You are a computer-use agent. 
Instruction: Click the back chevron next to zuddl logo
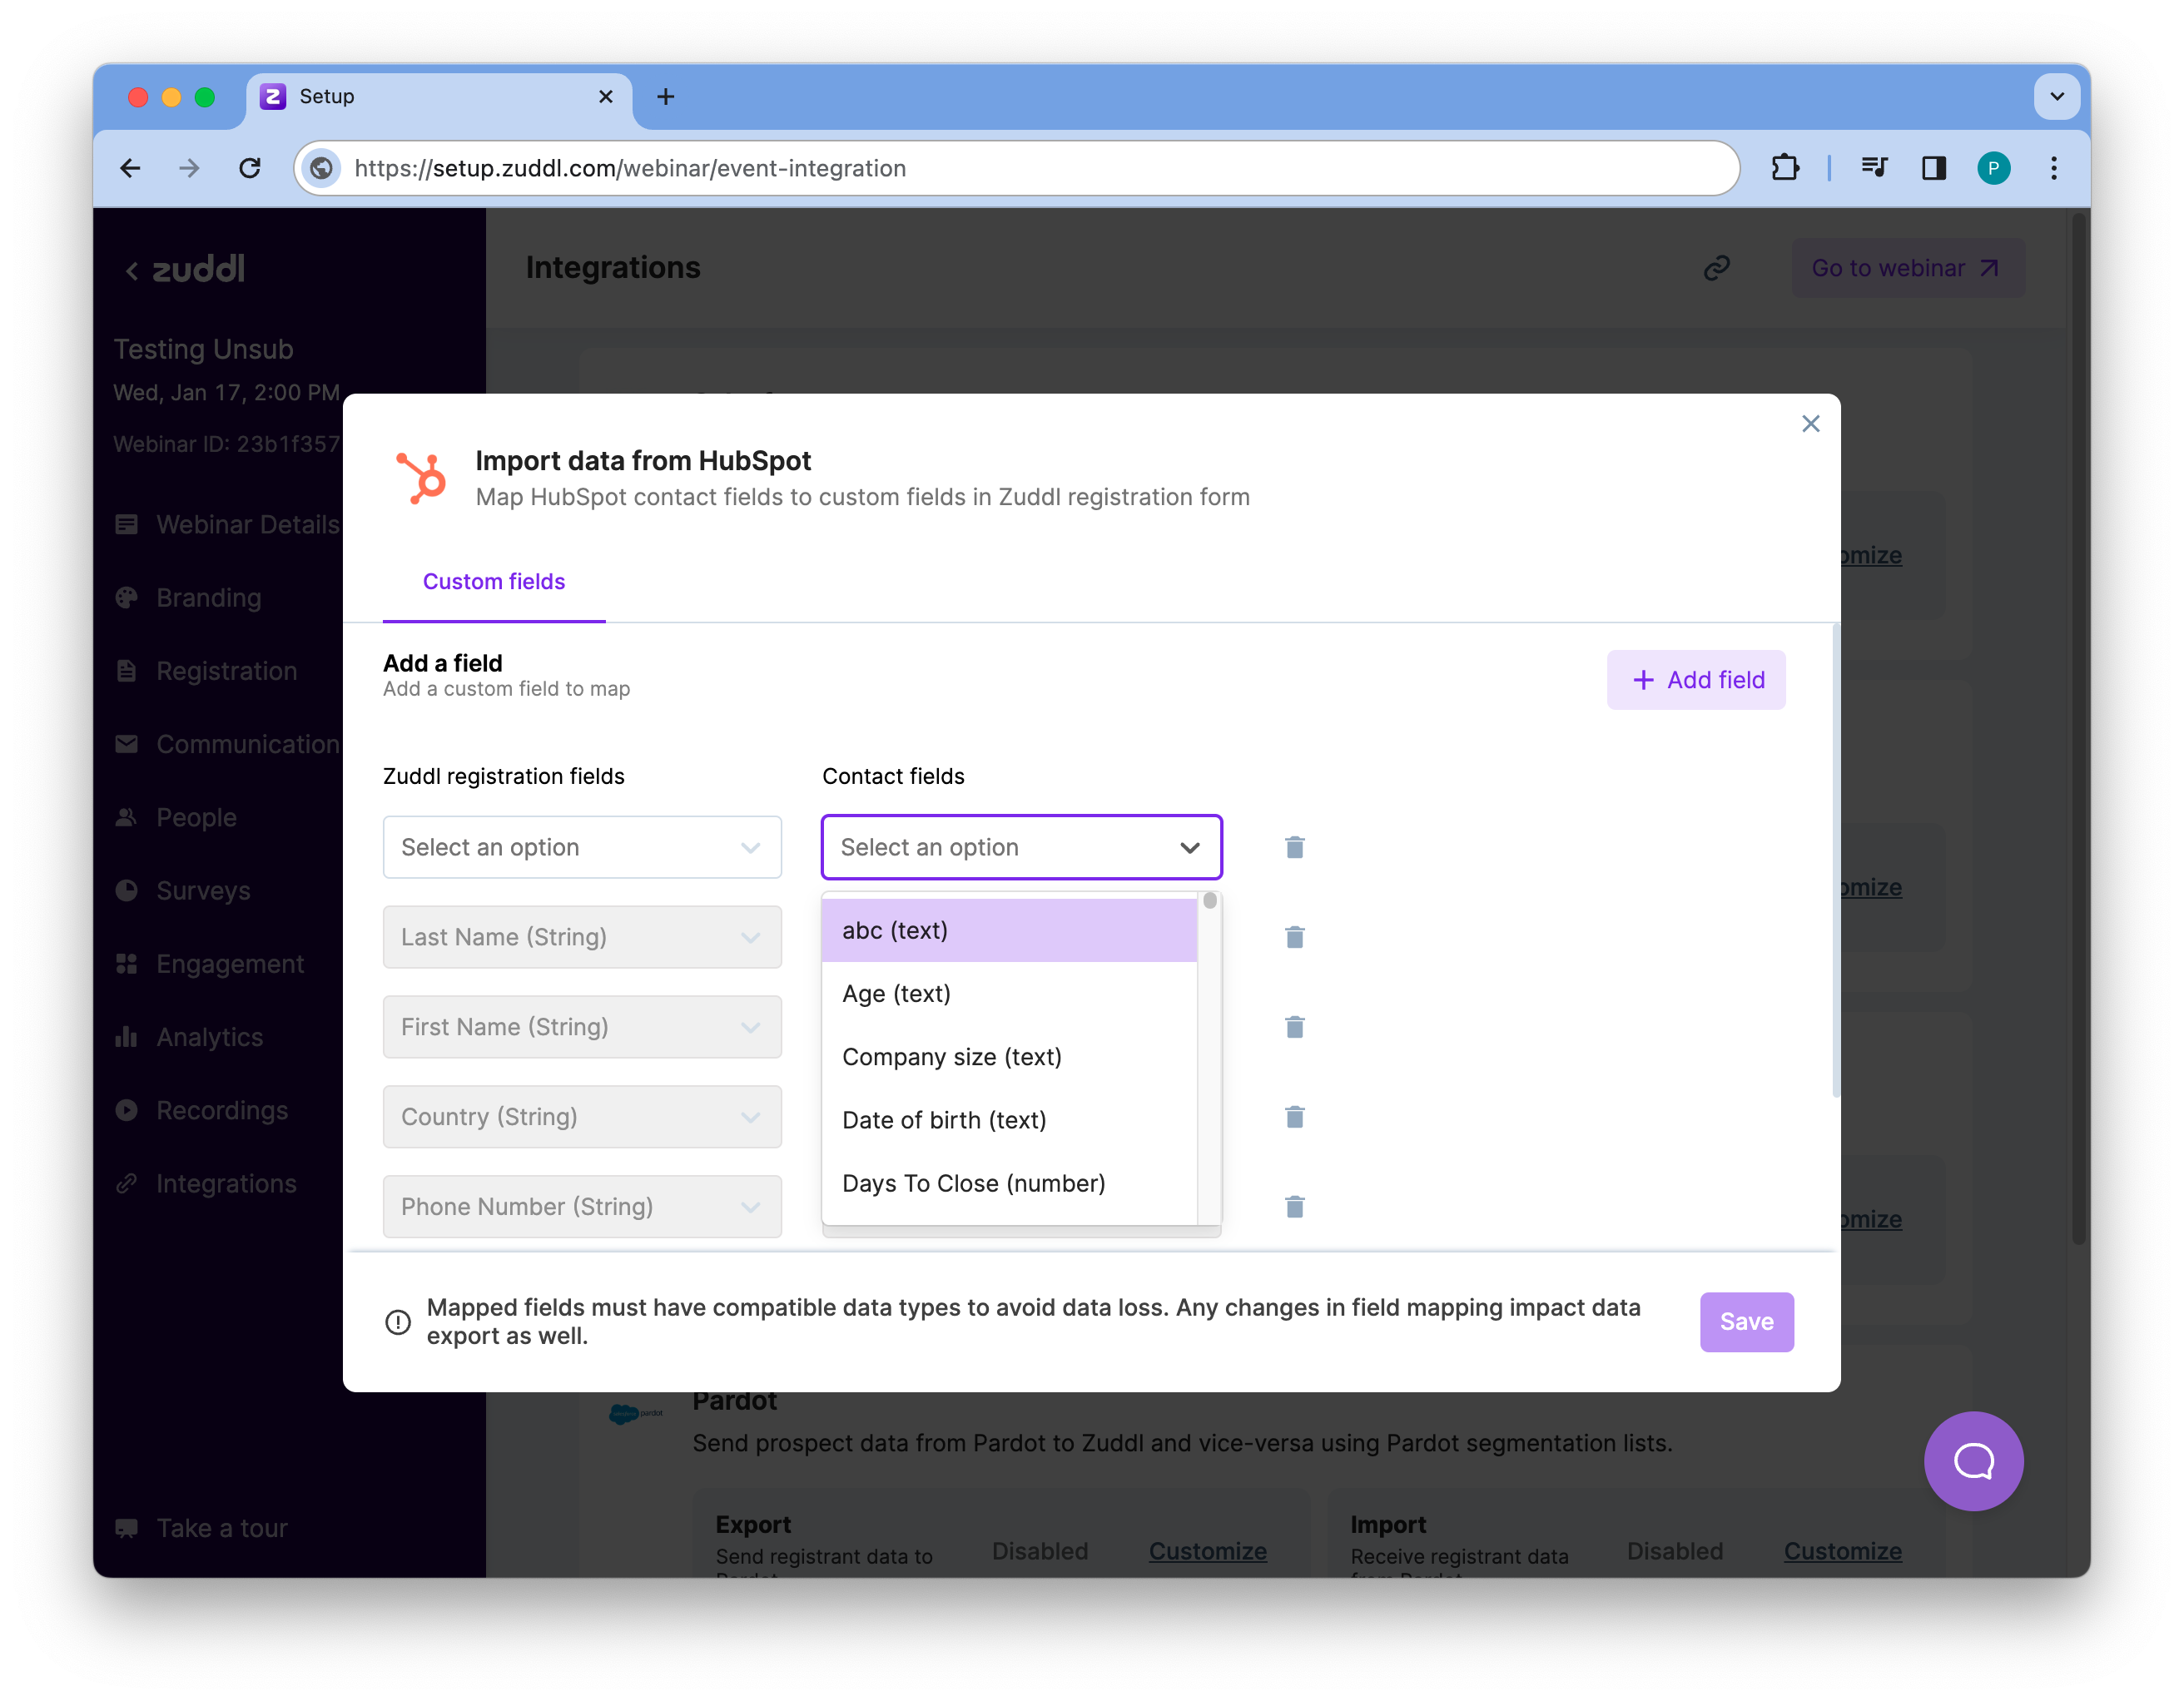[x=132, y=270]
